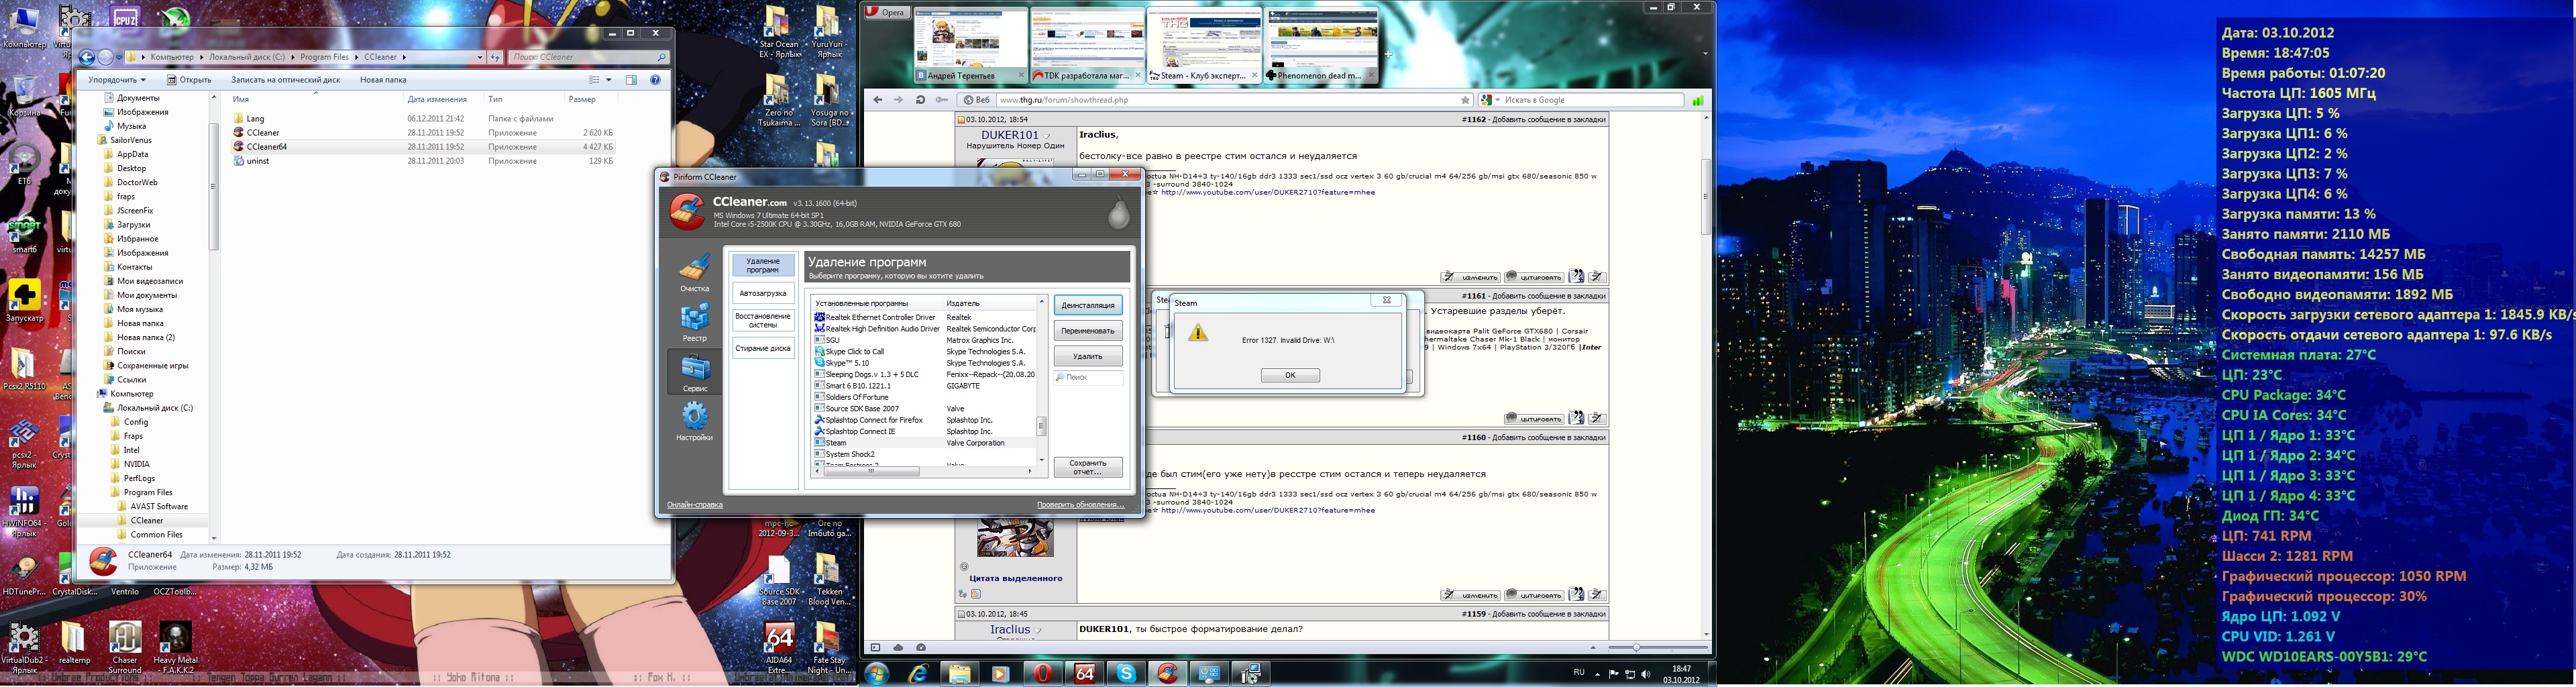This screenshot has height=687, width=2576.
Task: Open Internet Explorer from the taskbar
Action: coord(918,675)
